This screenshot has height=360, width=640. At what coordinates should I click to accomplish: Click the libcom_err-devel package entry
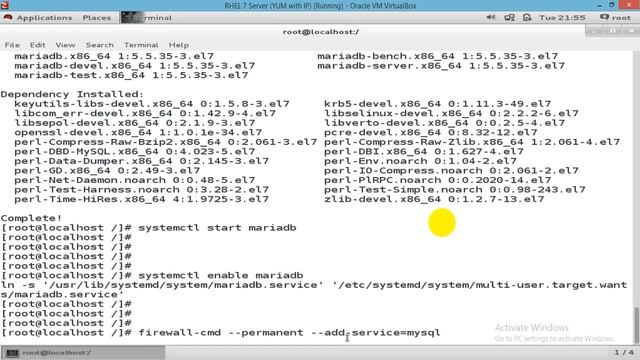[x=145, y=113]
